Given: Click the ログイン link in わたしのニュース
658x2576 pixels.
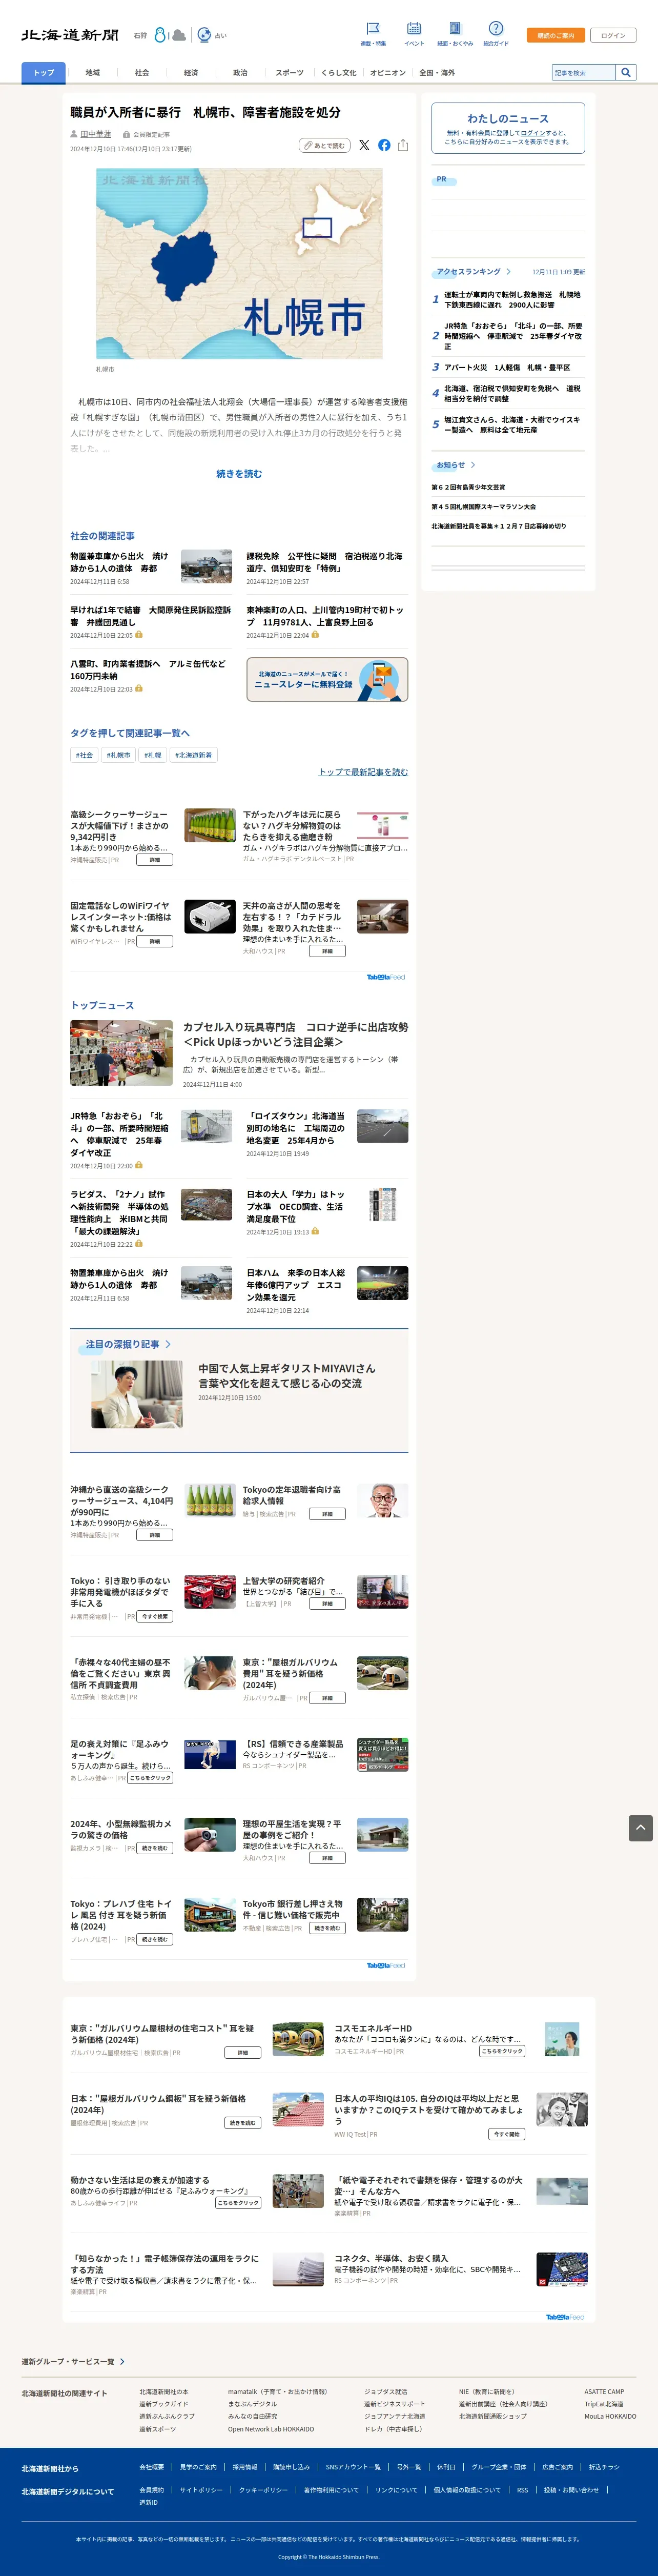Looking at the screenshot, I should [533, 133].
